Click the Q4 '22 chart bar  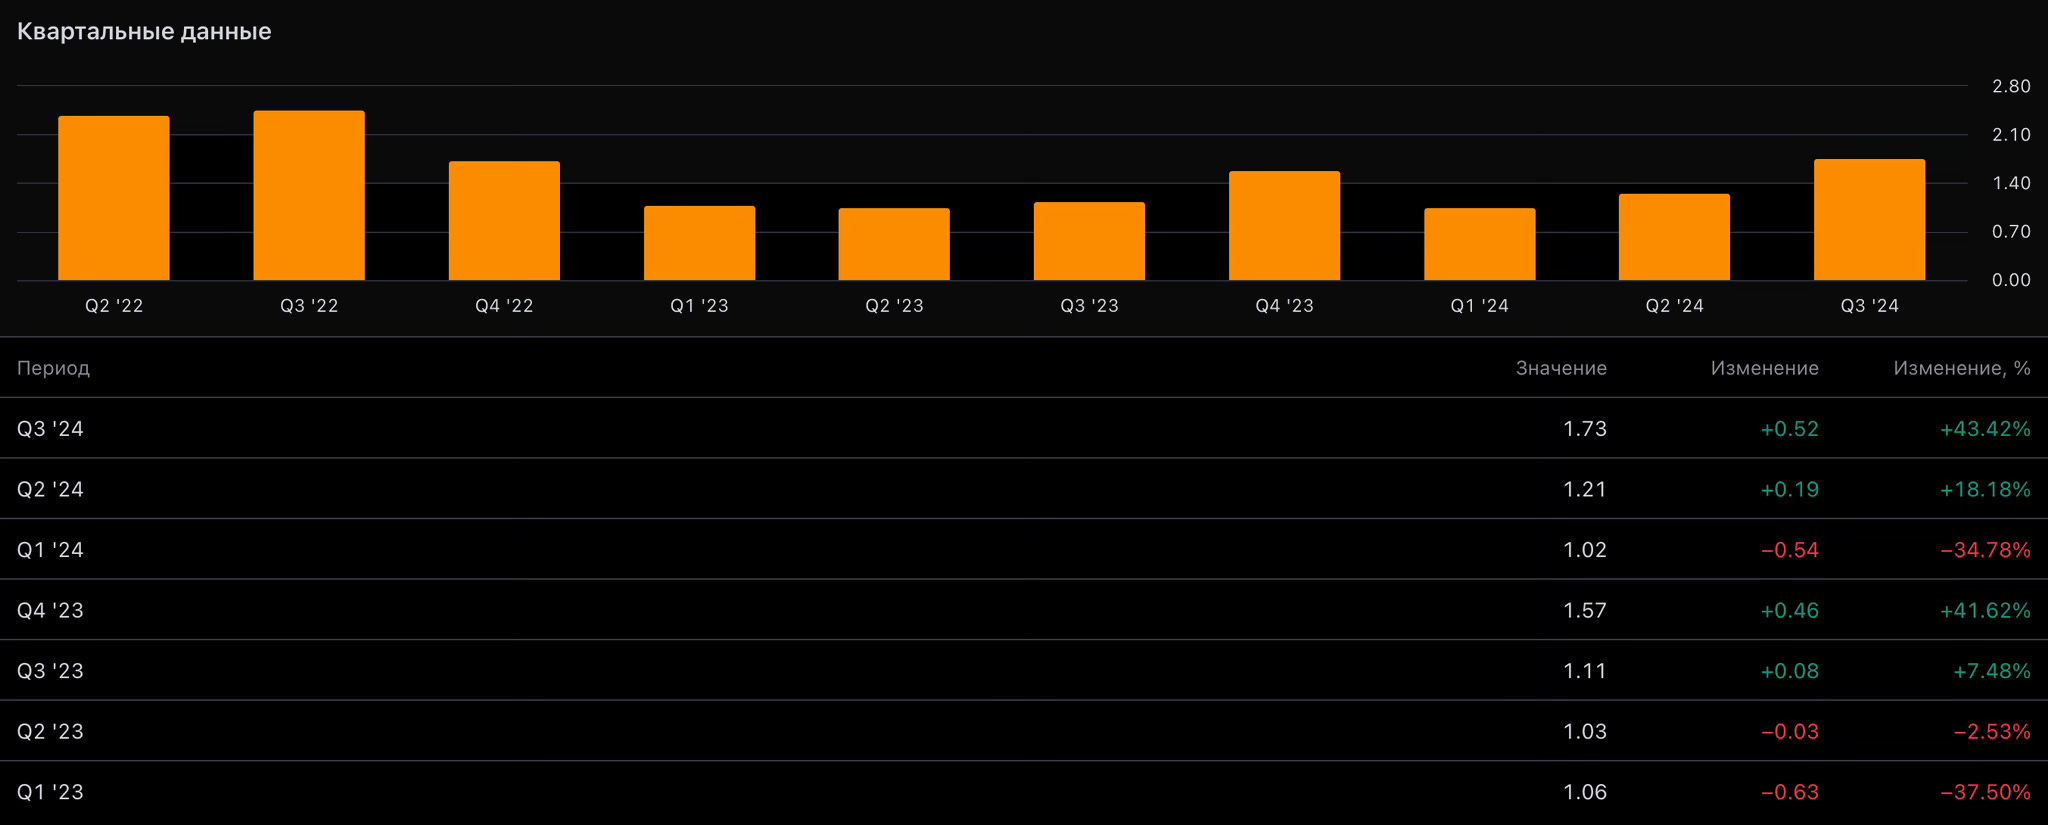[504, 221]
